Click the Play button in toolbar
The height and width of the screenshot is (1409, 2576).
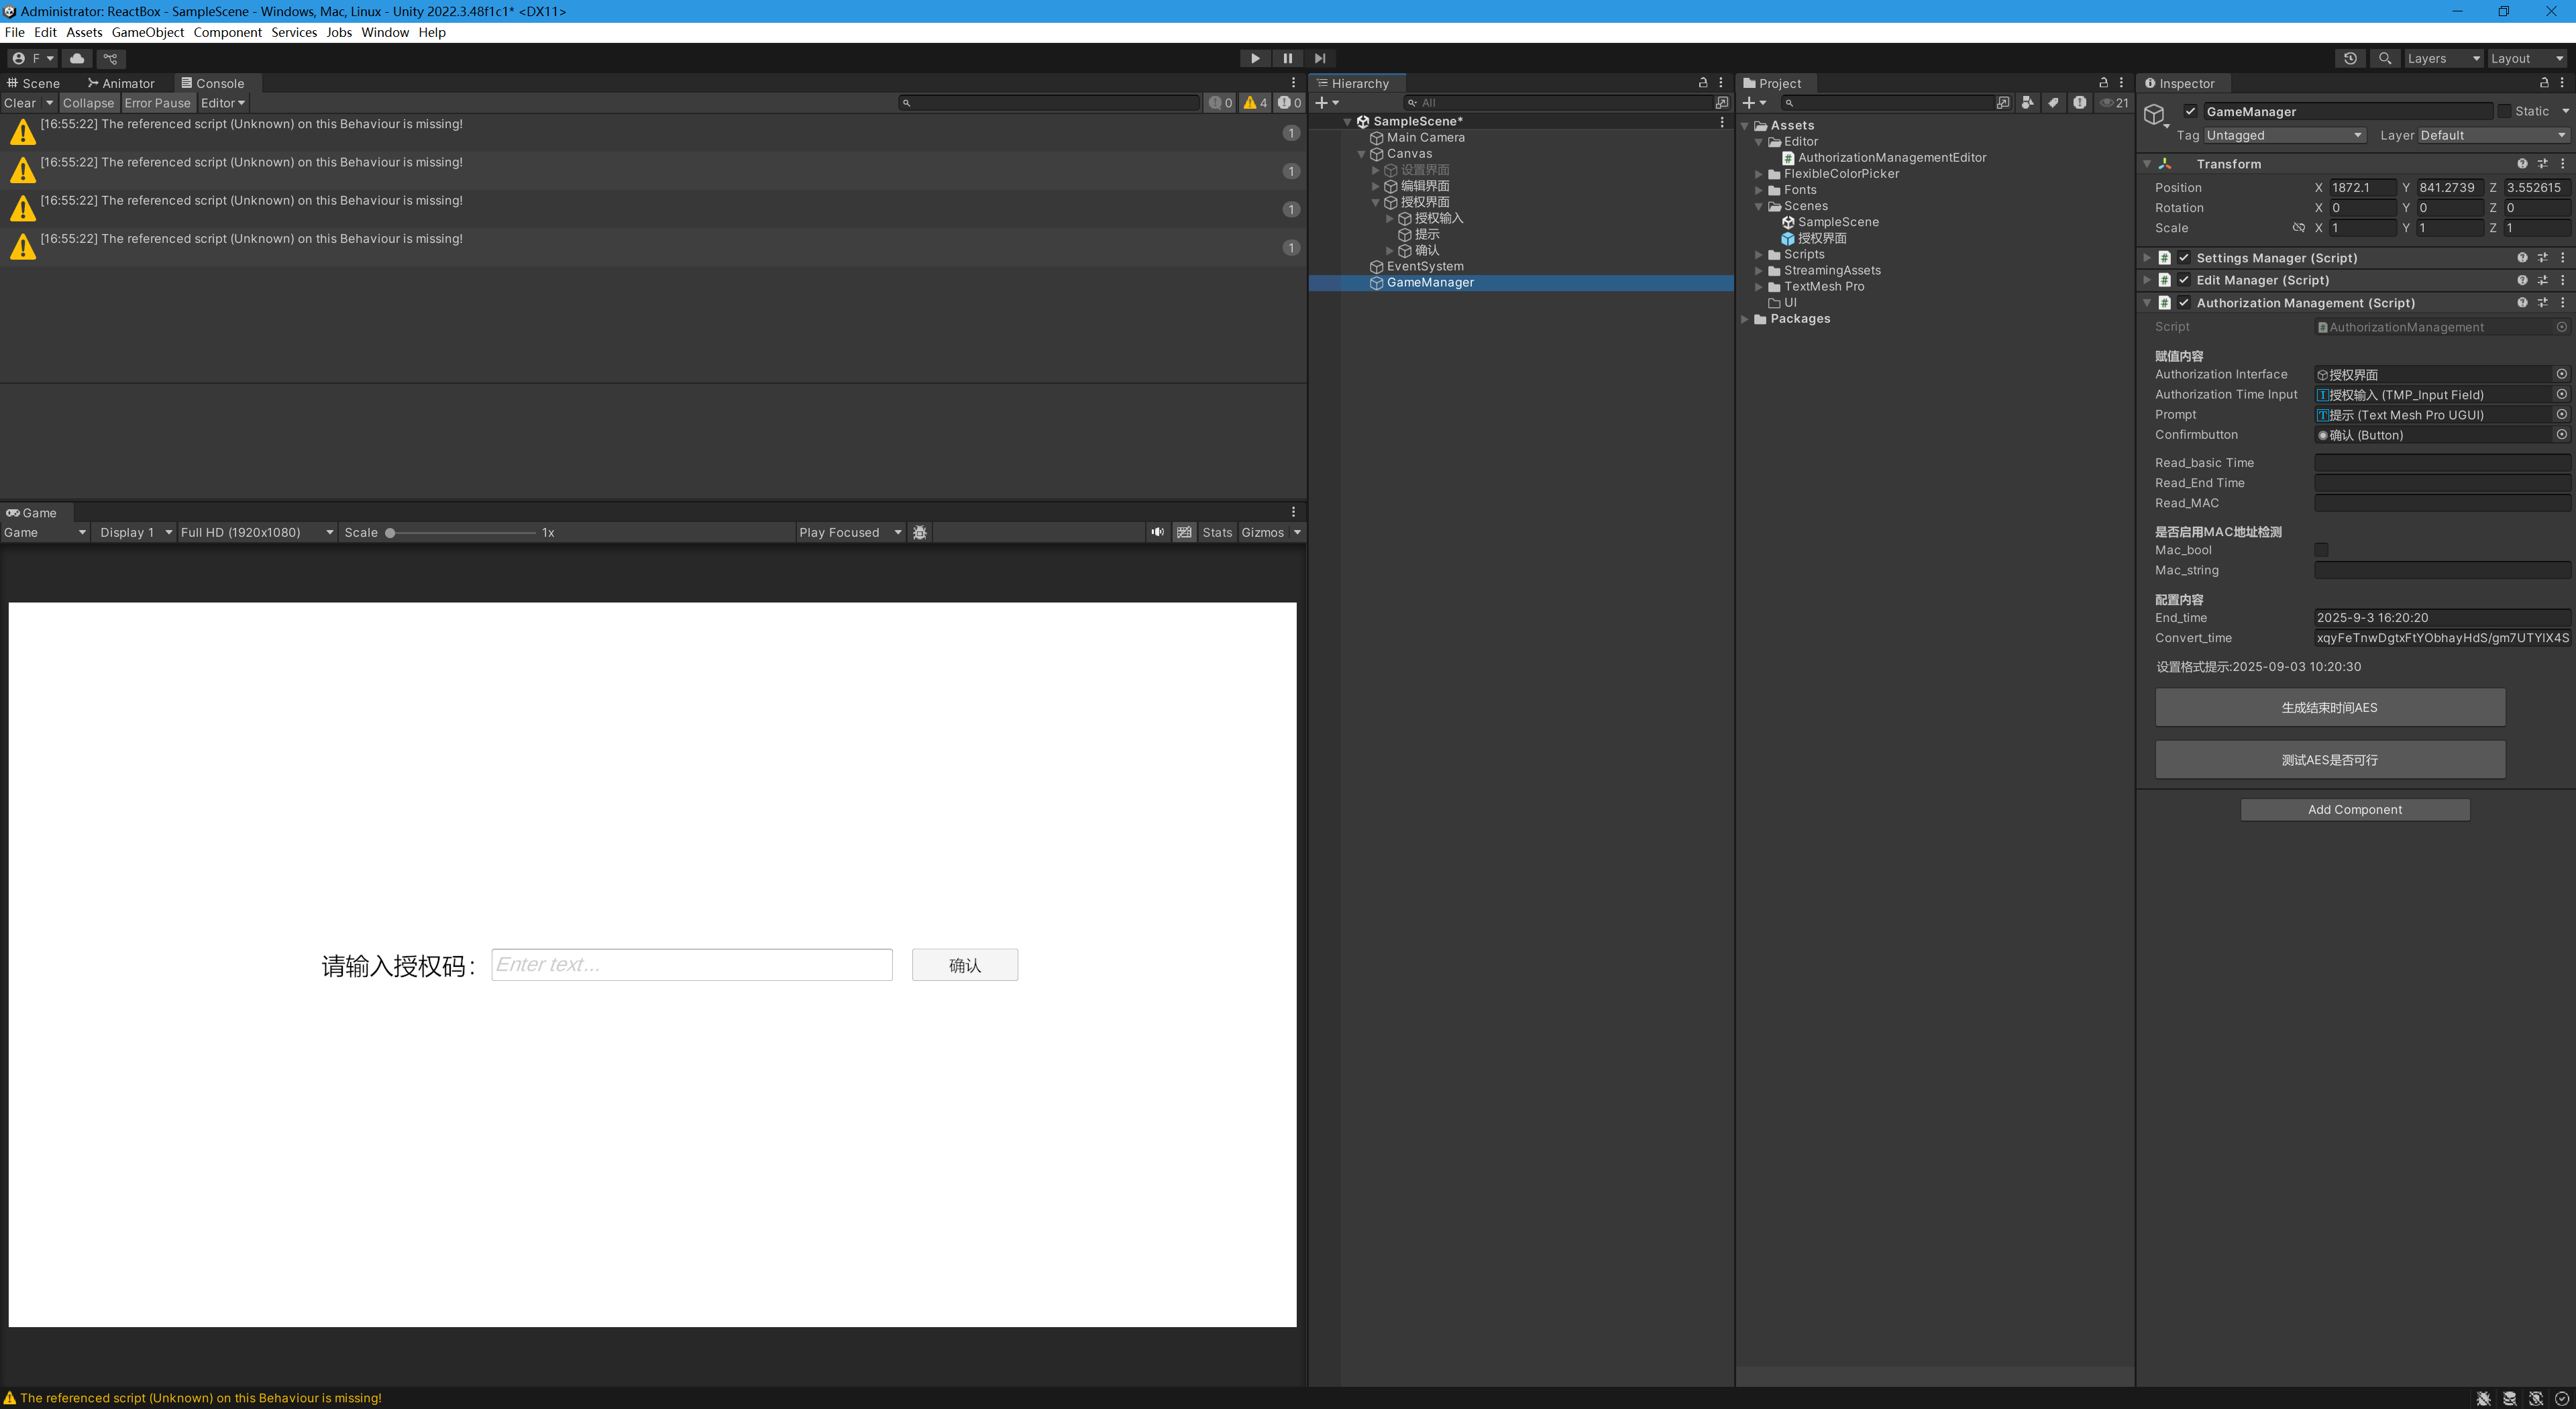[x=1255, y=58]
